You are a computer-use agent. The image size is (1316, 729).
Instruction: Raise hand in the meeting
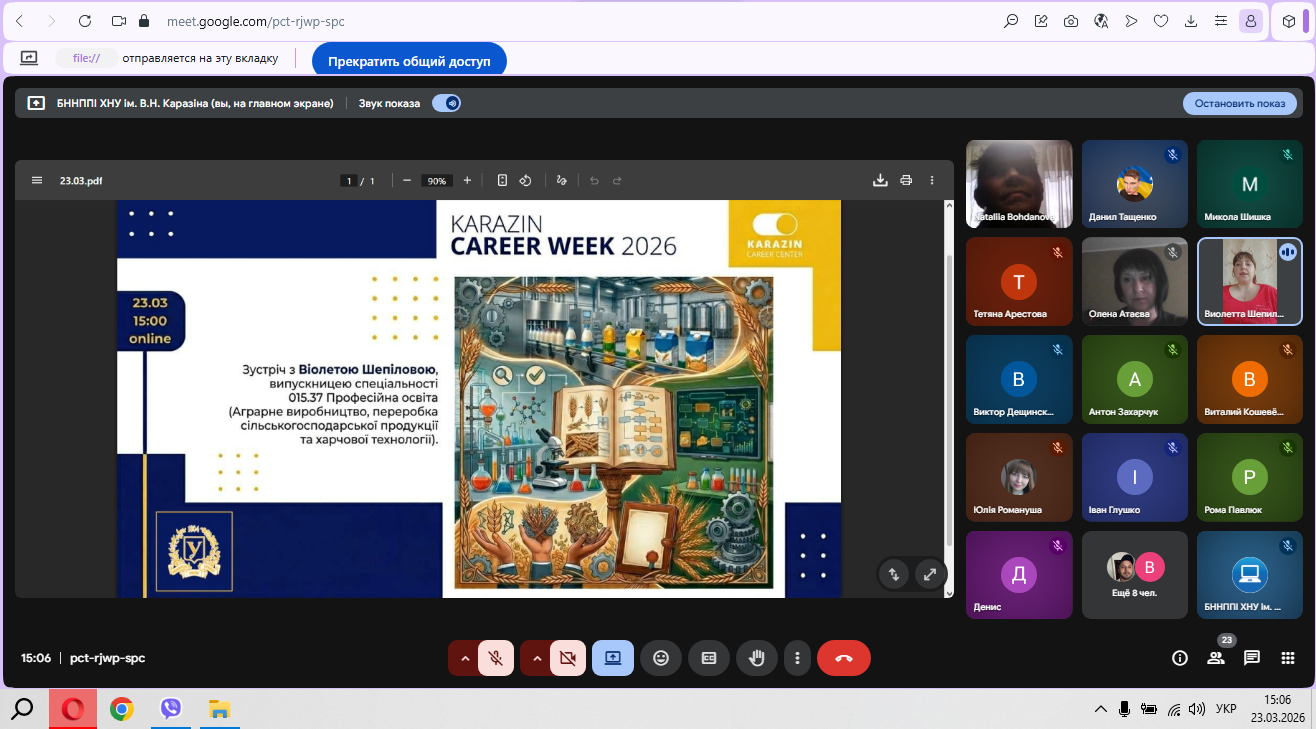[757, 658]
